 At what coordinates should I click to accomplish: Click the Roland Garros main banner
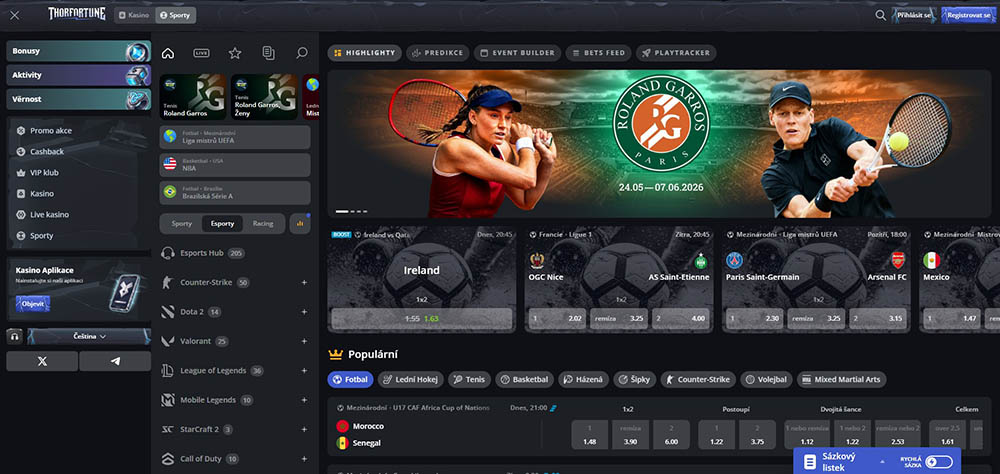[x=659, y=144]
